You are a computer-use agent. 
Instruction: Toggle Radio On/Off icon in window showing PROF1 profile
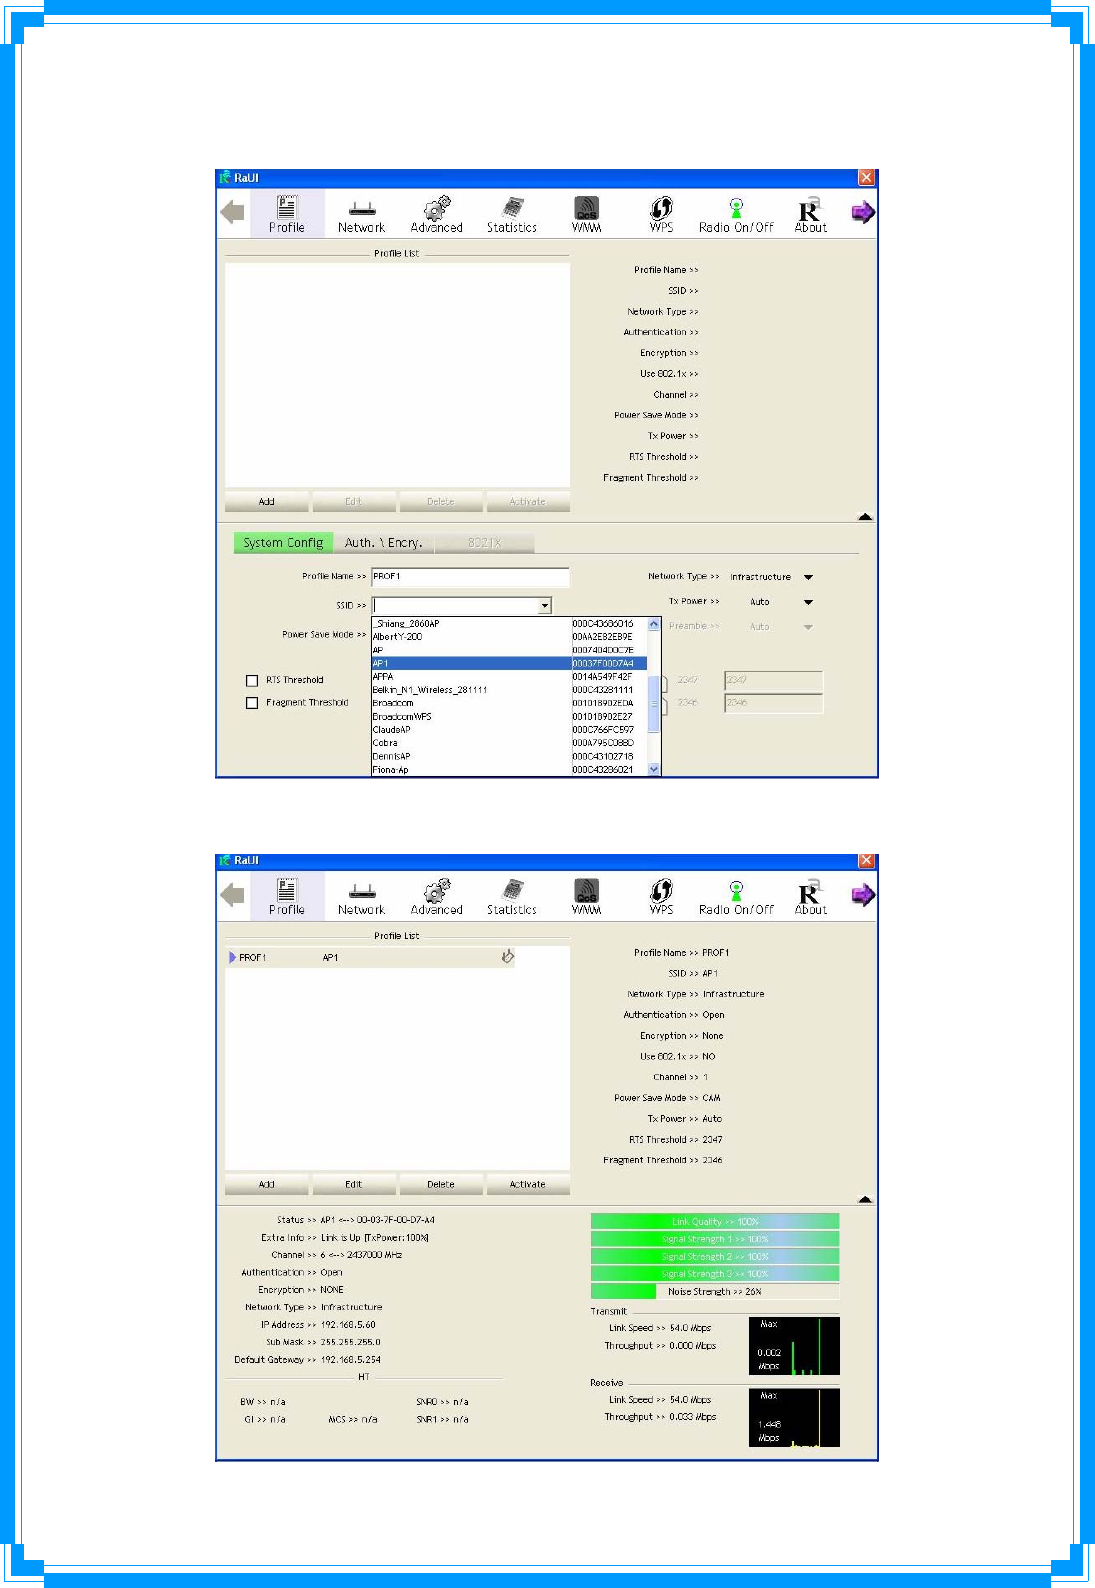click(x=736, y=897)
